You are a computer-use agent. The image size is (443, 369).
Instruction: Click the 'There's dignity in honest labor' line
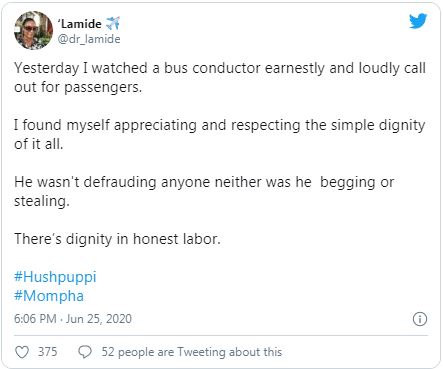(x=117, y=239)
